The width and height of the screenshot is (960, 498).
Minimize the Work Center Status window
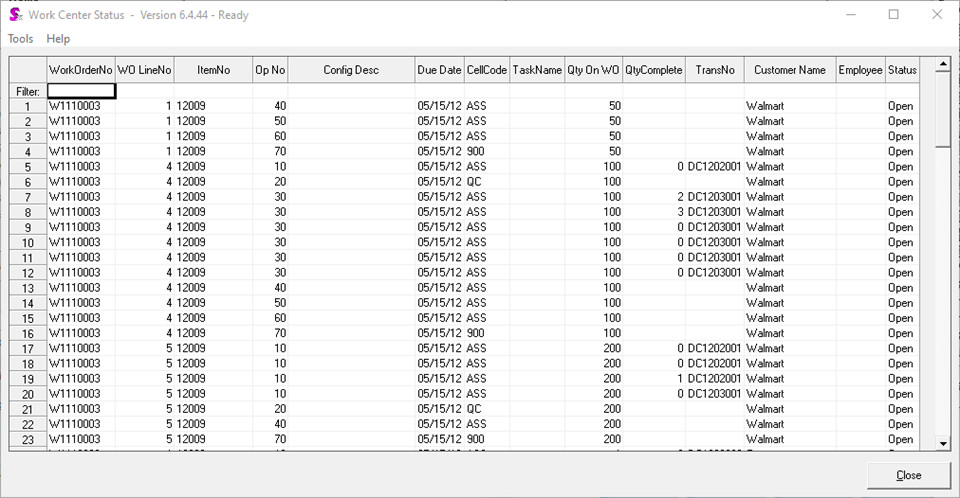click(850, 15)
